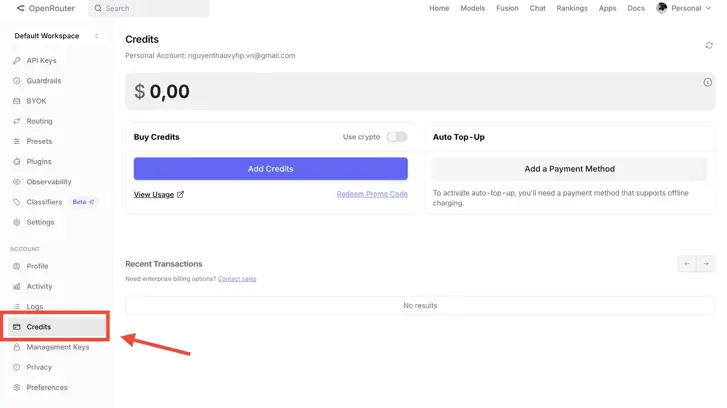Screen dimensions: 727x408
Task: Go to previous transactions page arrow
Action: pyautogui.click(x=687, y=263)
